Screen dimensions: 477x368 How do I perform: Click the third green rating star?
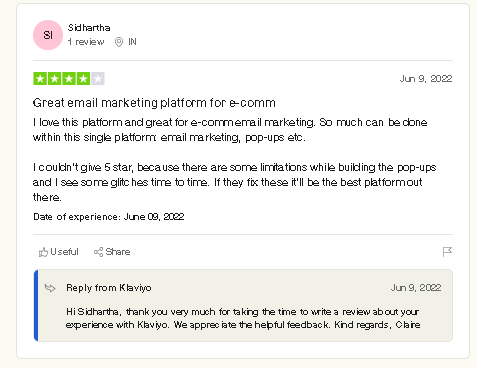click(x=69, y=79)
